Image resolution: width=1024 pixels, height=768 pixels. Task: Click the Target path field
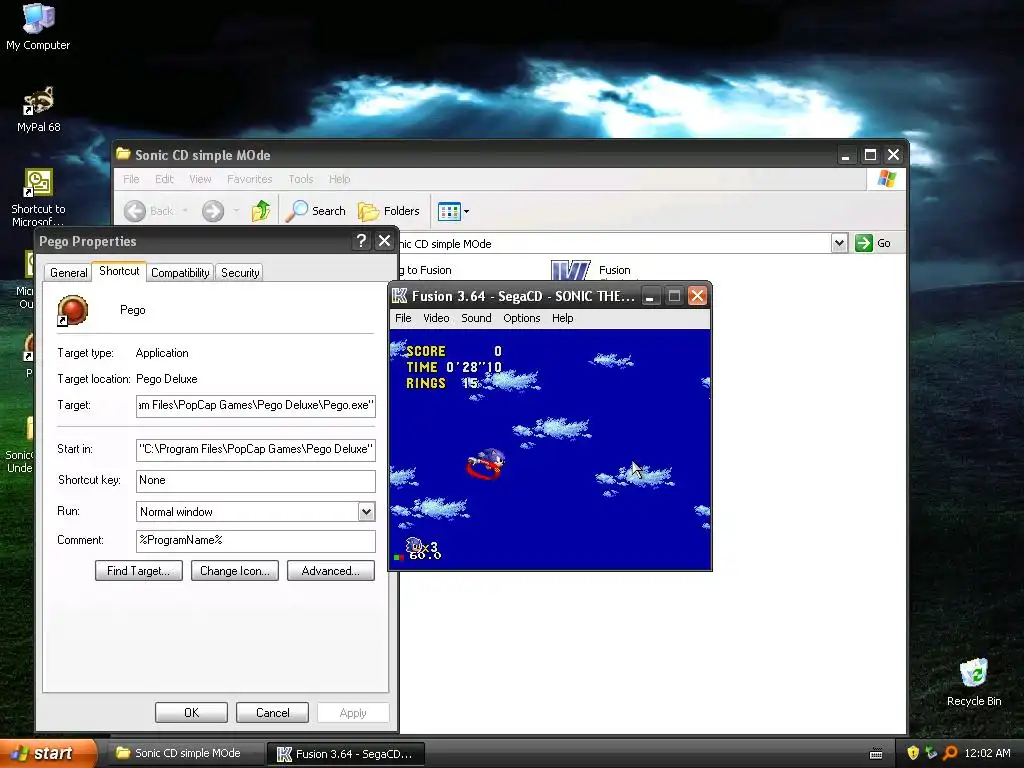click(x=255, y=406)
